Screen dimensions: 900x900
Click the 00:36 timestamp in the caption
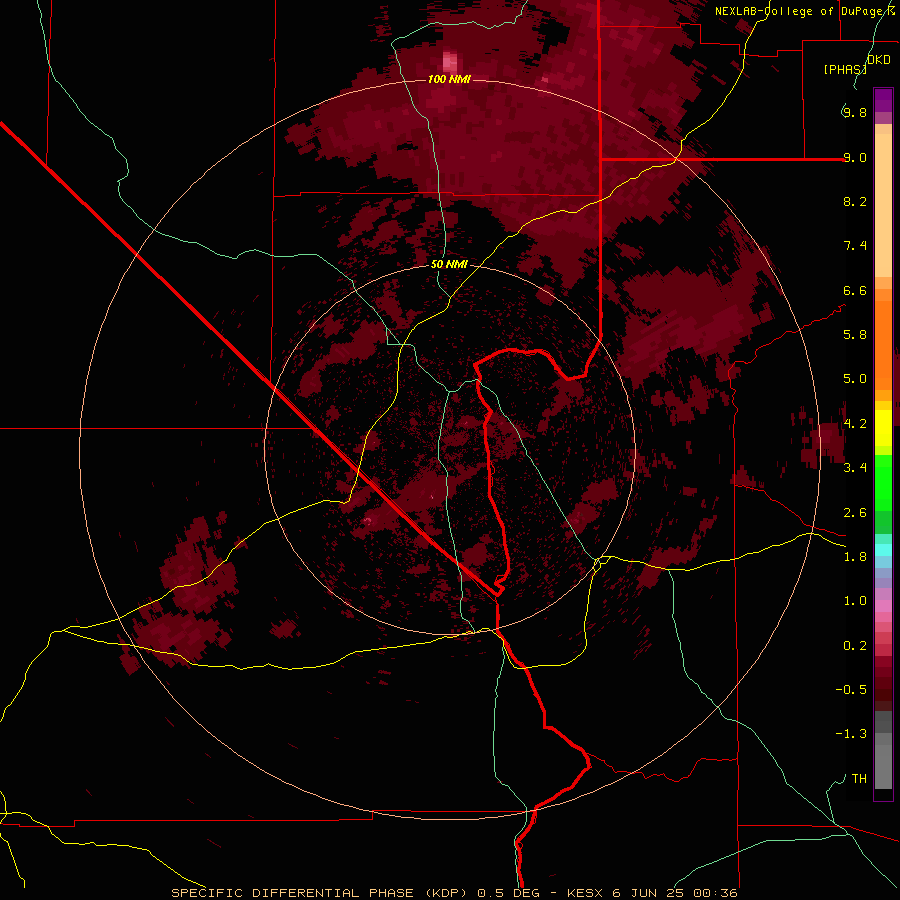coord(715,893)
